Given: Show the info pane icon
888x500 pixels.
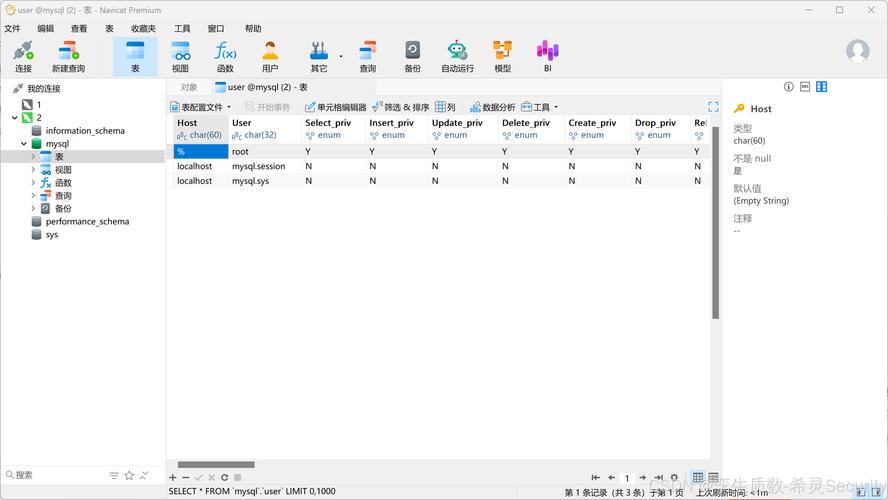Looking at the screenshot, I should [x=788, y=87].
